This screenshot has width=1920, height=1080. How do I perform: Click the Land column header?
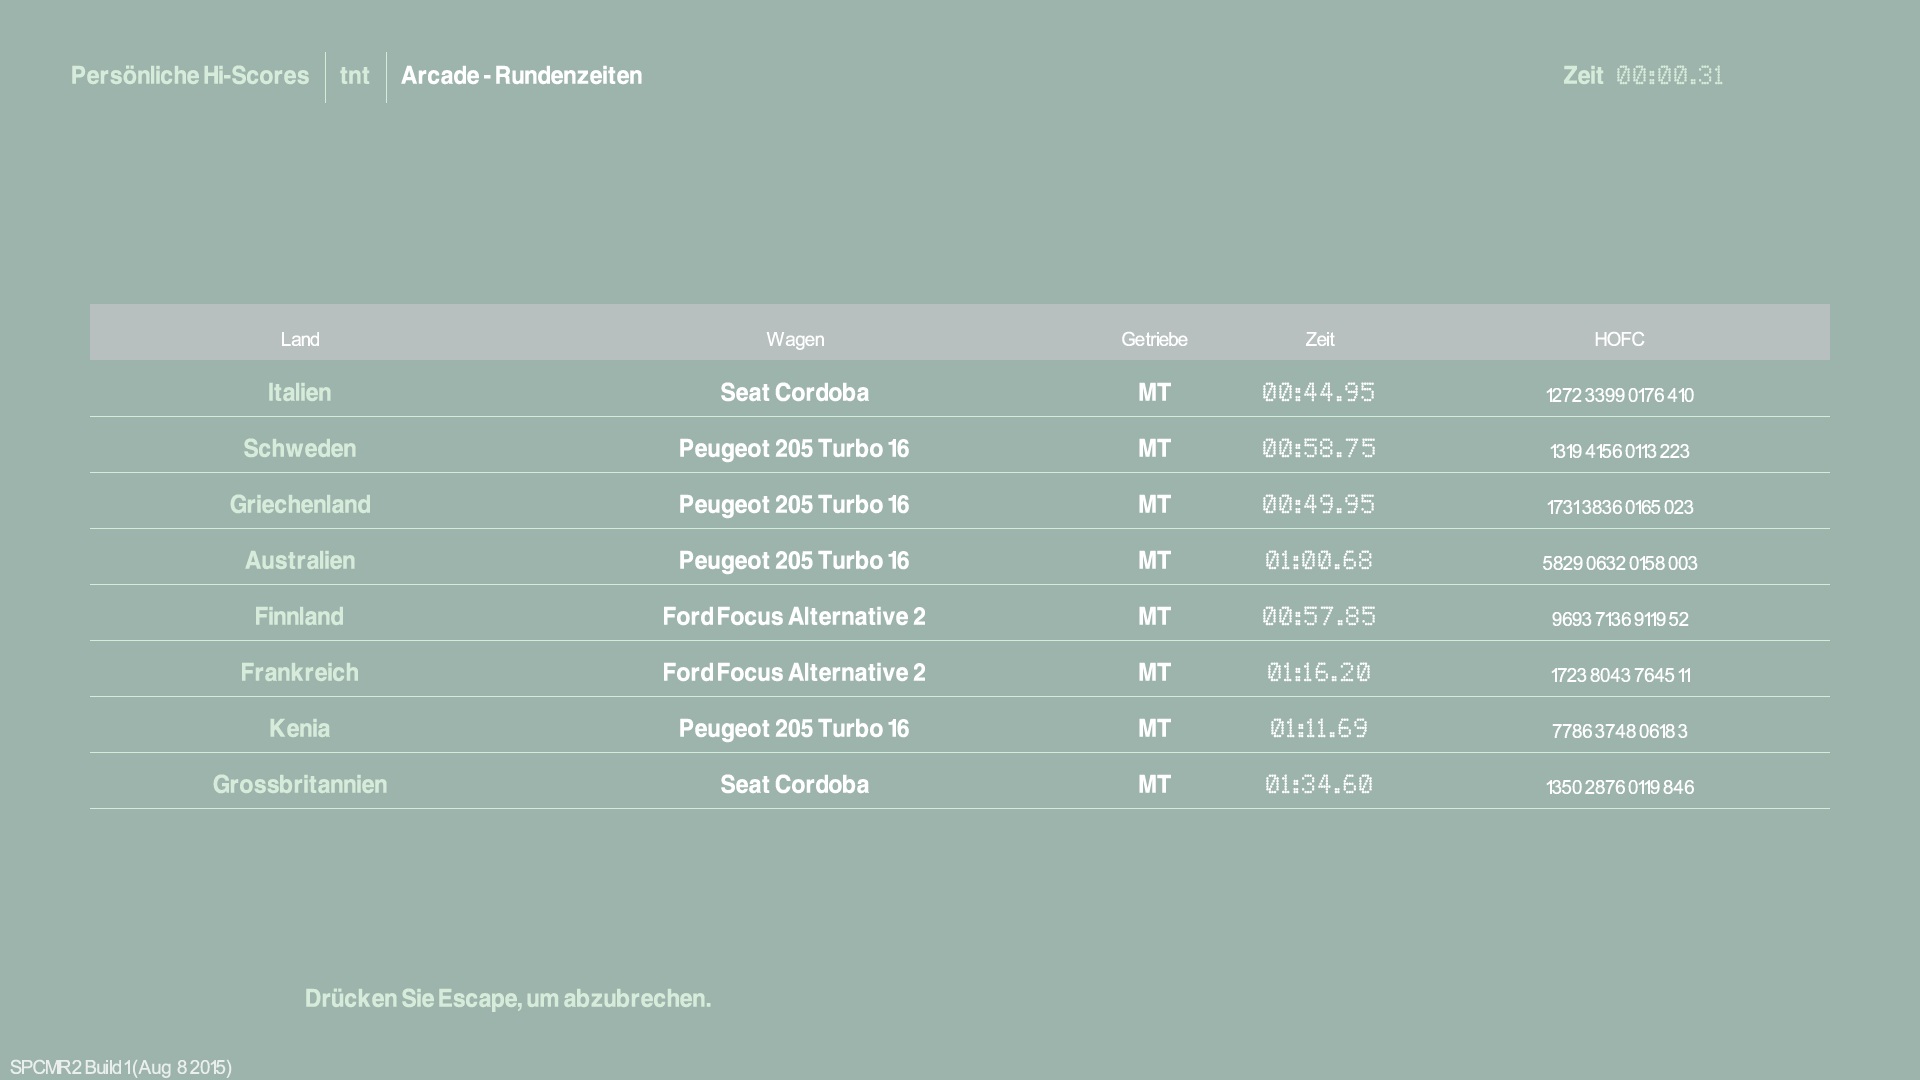pos(299,339)
